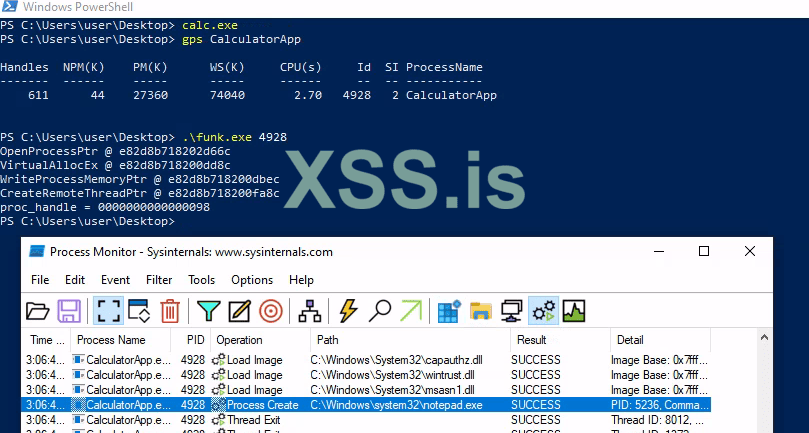Click the Highlight pencil icon
The height and width of the screenshot is (433, 809).
[x=239, y=311]
